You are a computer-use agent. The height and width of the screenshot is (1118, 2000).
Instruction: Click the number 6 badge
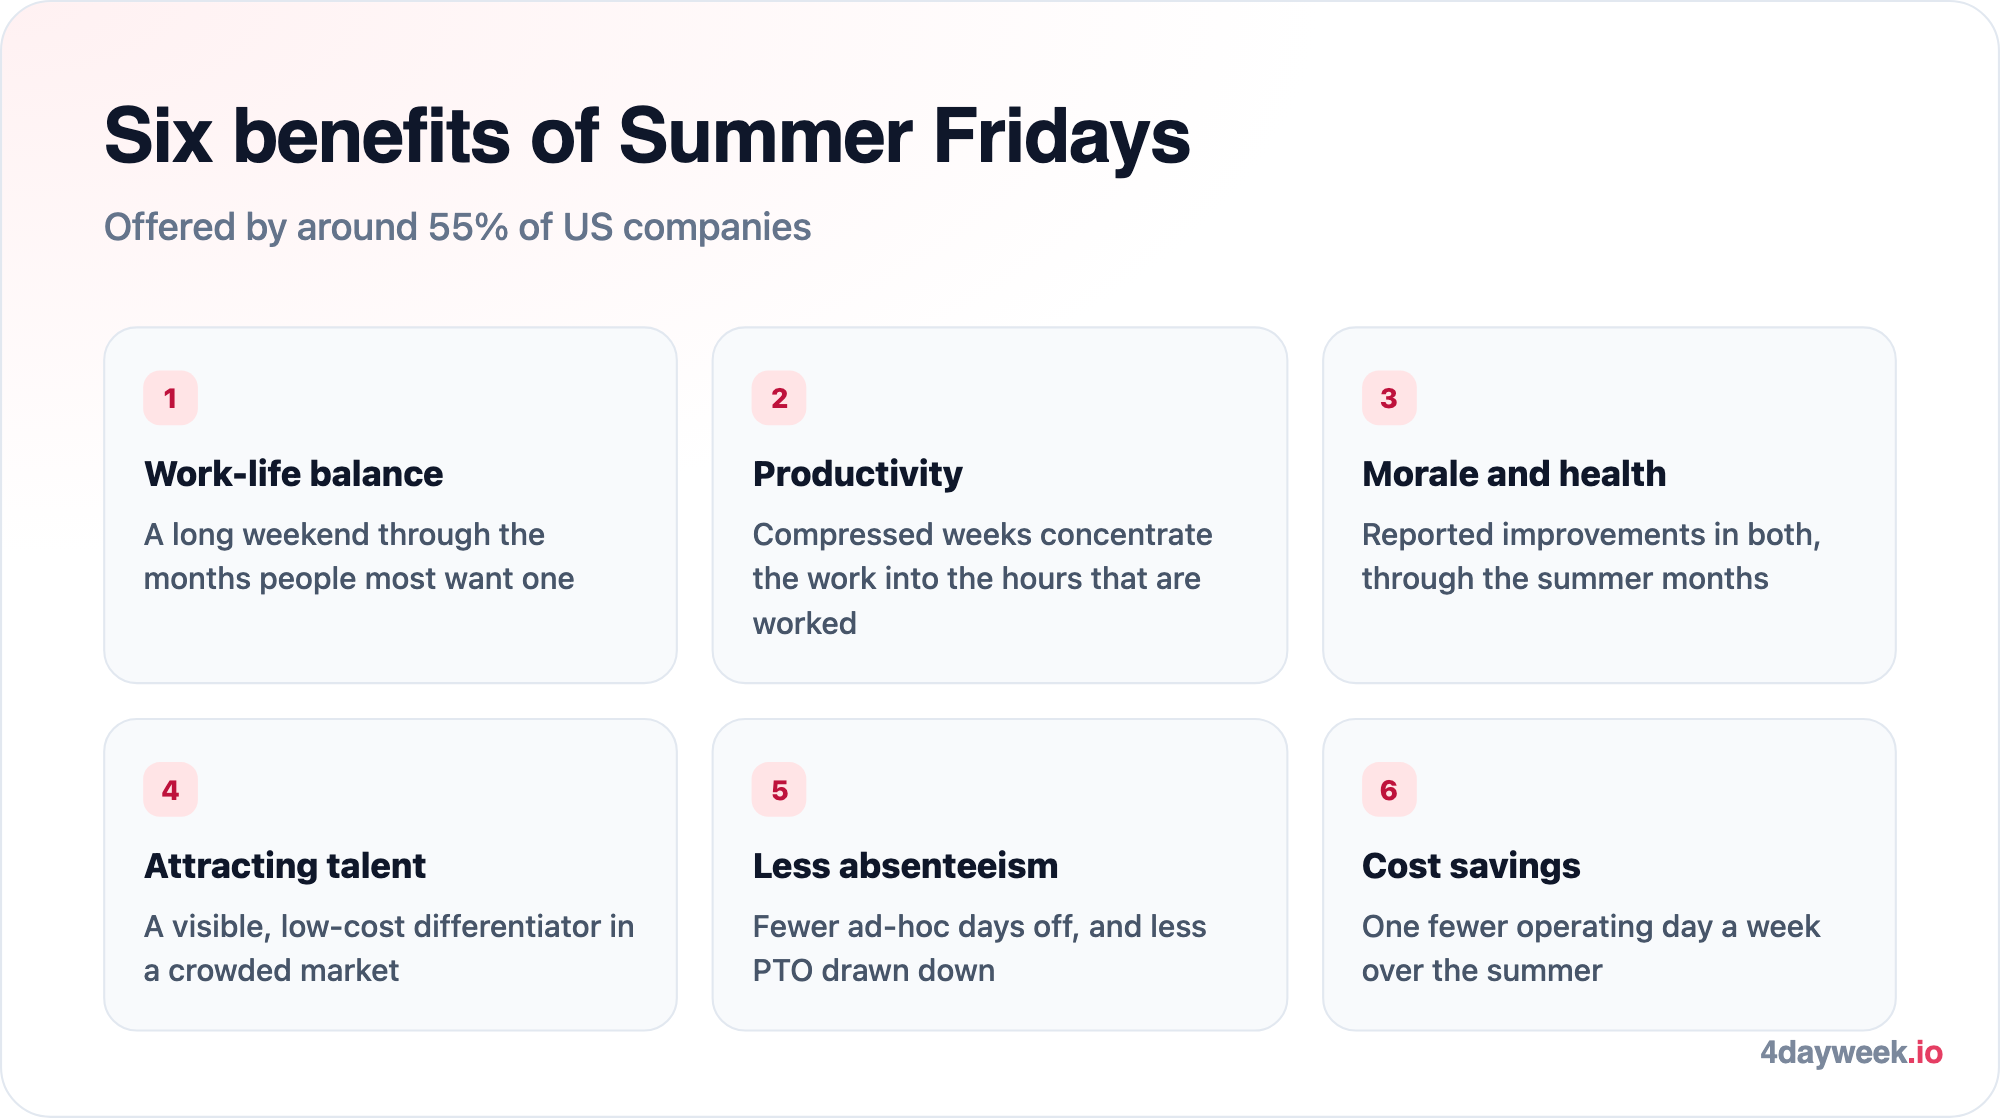(1389, 790)
